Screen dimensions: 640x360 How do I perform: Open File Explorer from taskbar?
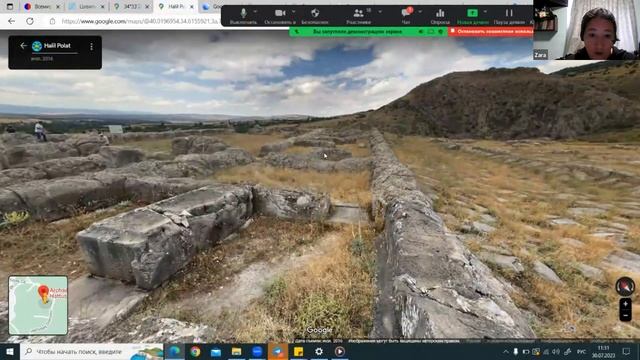point(236,351)
